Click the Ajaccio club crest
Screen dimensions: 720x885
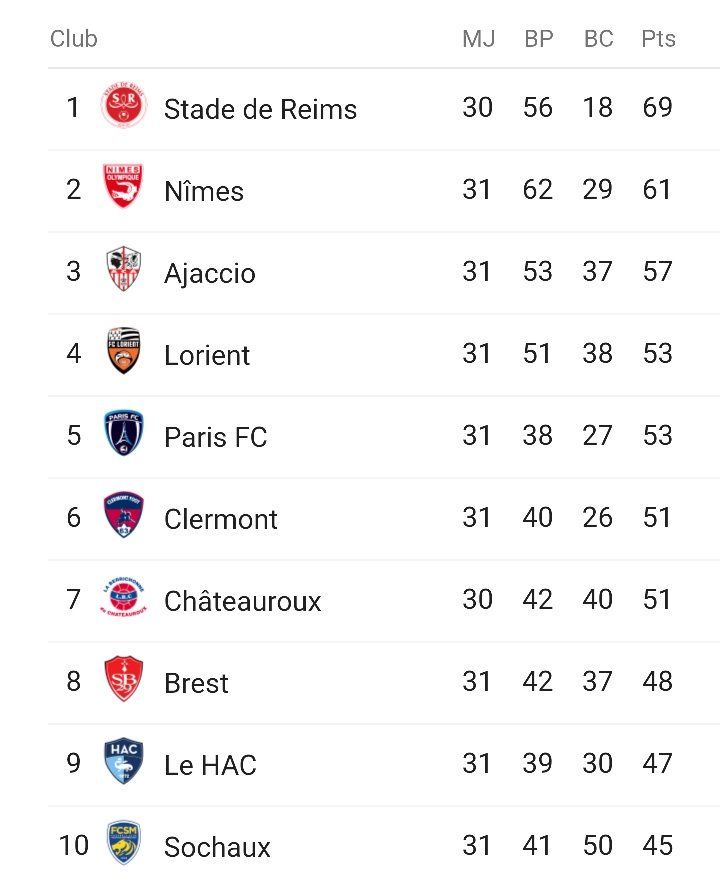[x=124, y=271]
